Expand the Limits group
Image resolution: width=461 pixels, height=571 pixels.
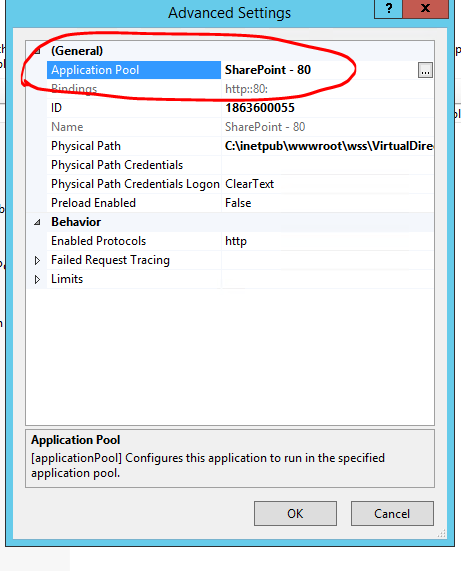coord(37,279)
